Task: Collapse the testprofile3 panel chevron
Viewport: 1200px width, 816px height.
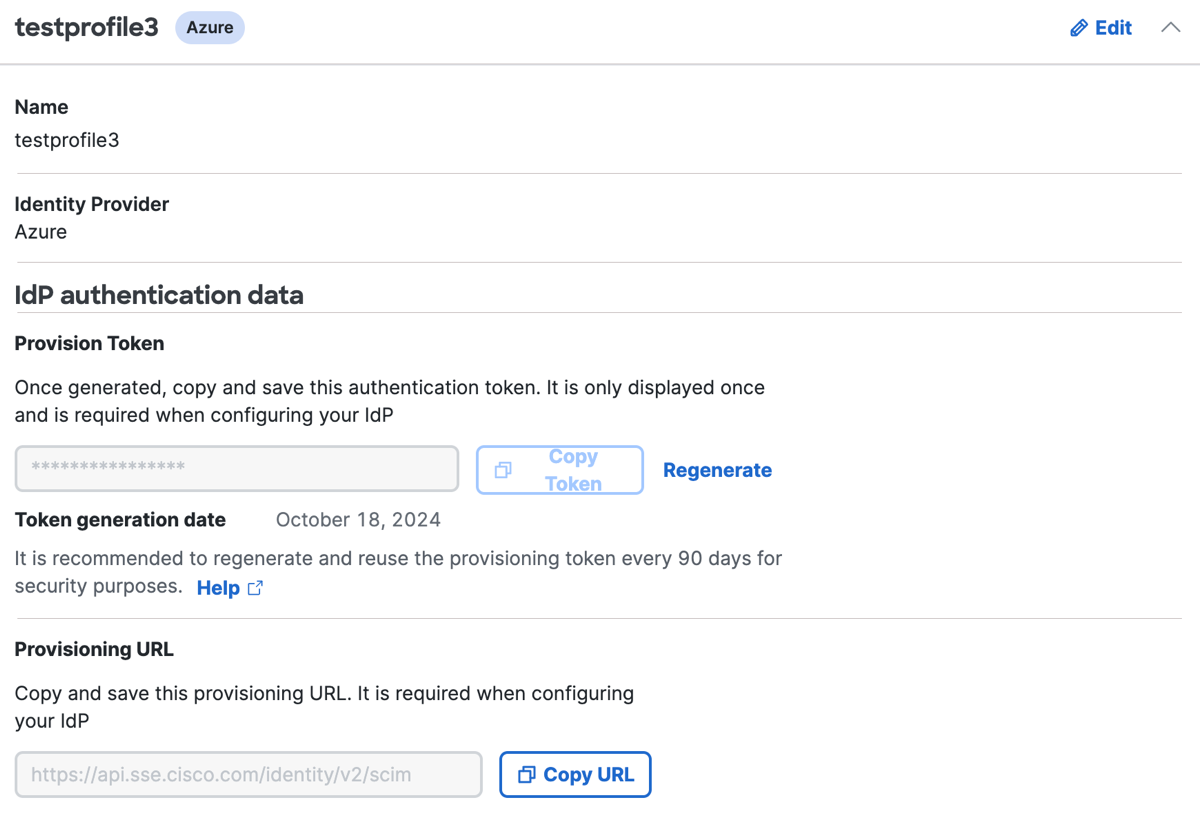Action: pos(1170,28)
